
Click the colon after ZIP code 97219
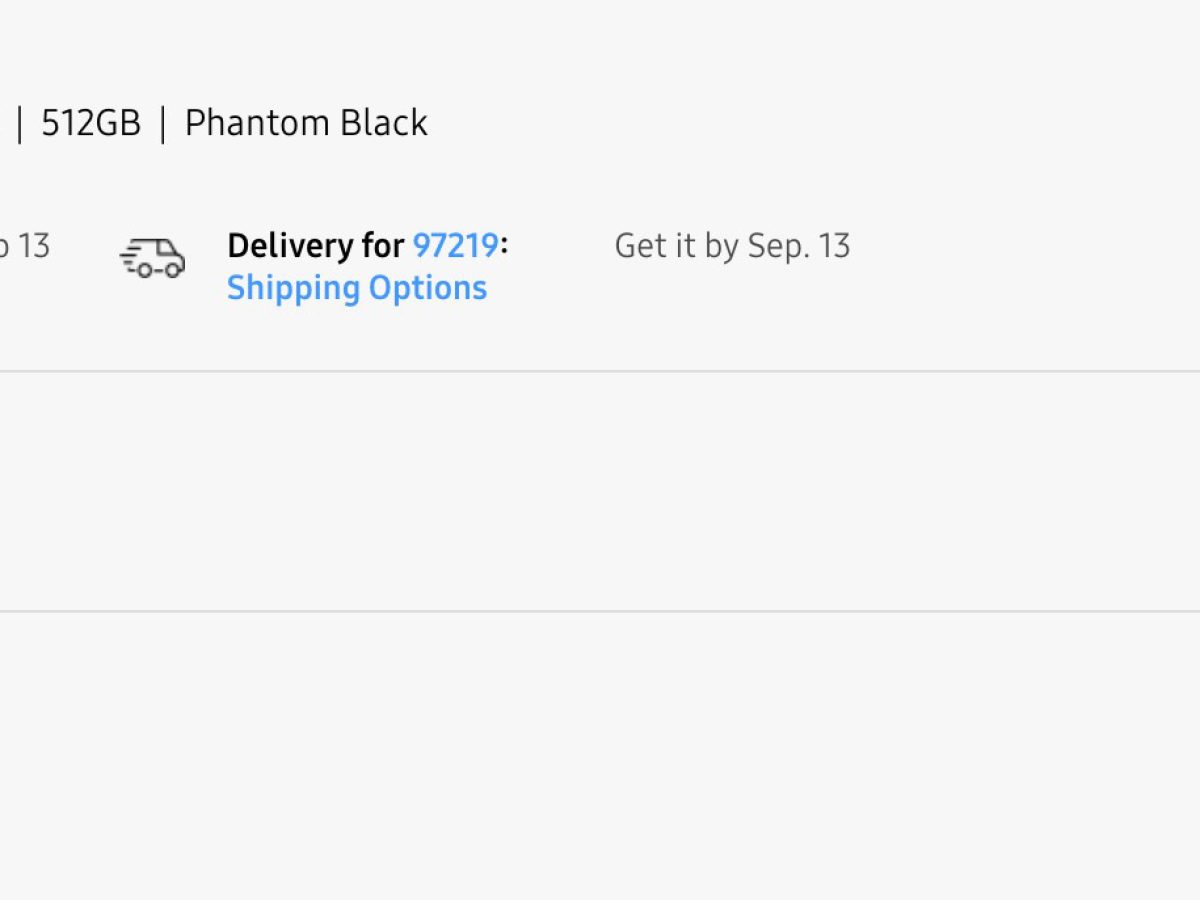[504, 246]
